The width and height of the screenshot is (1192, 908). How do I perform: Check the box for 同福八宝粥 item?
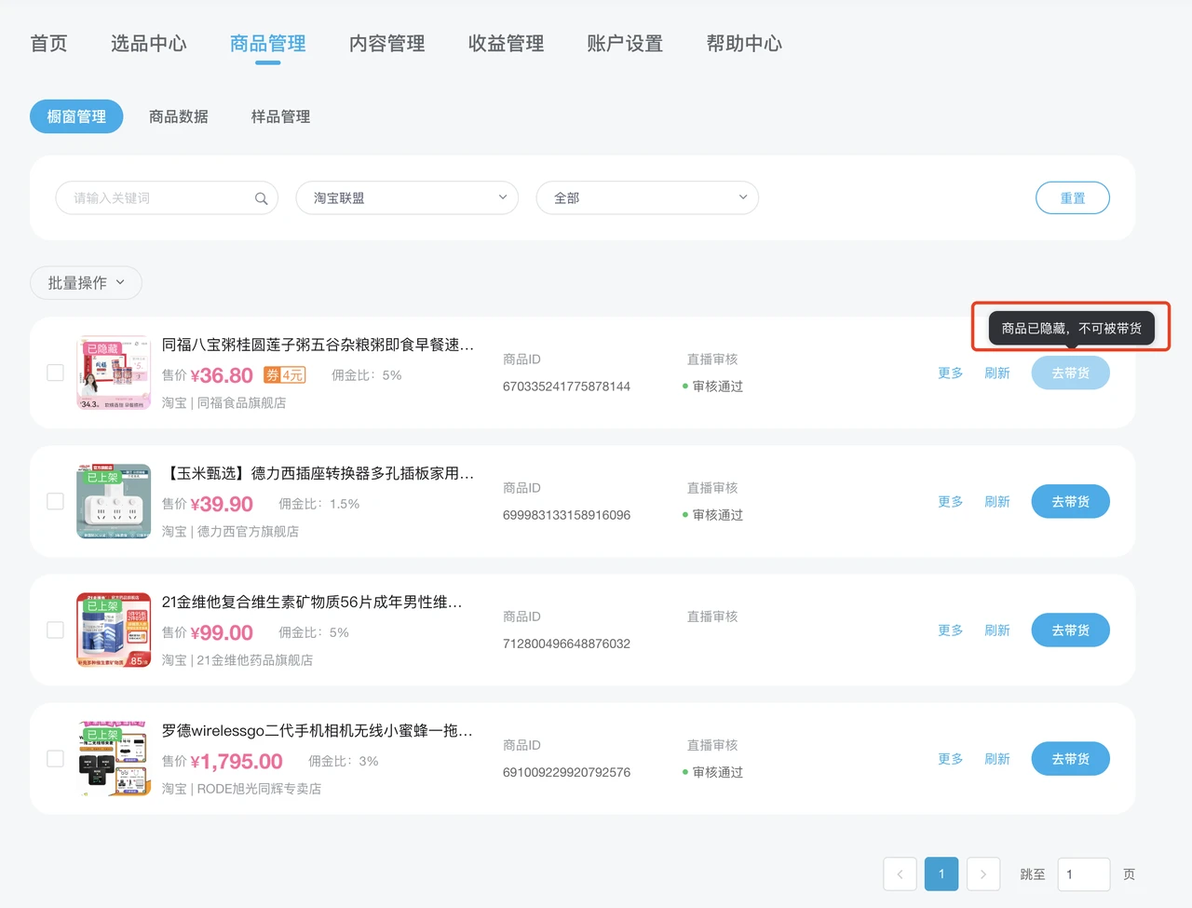[x=55, y=373]
